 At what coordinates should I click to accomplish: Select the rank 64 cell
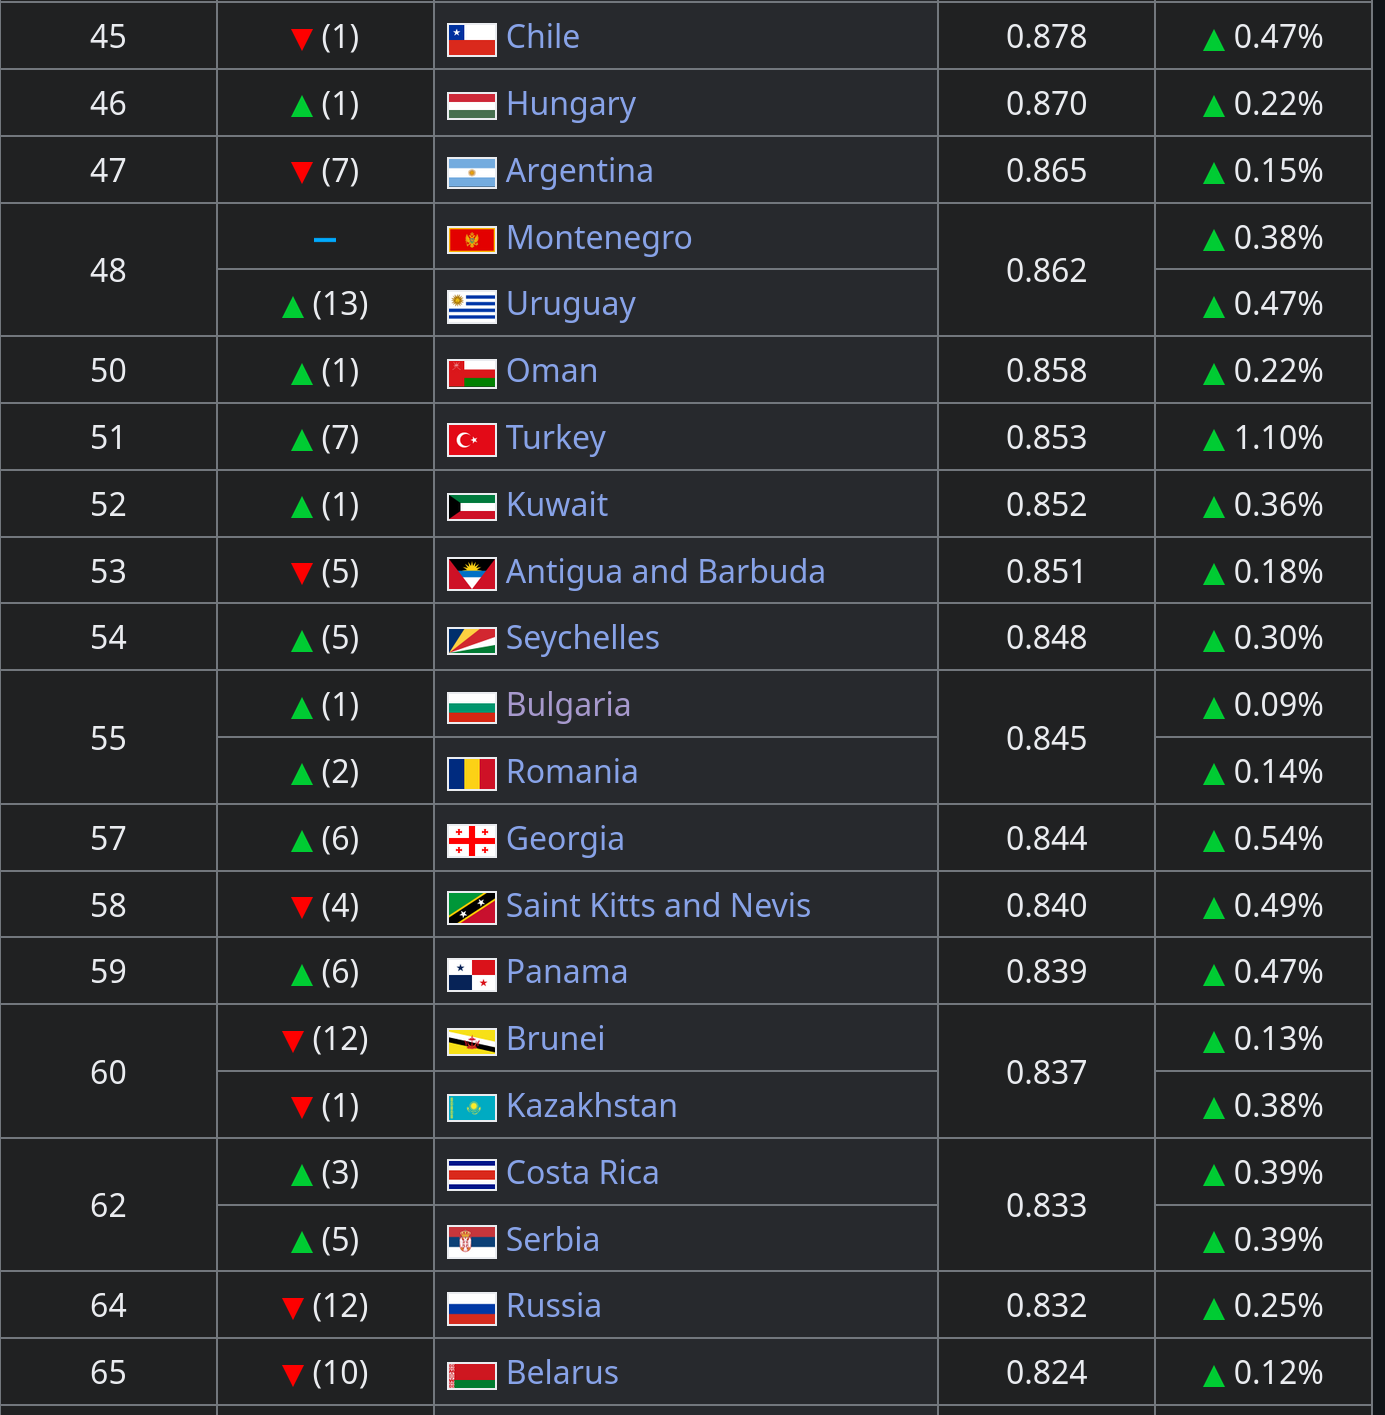[x=108, y=1305]
